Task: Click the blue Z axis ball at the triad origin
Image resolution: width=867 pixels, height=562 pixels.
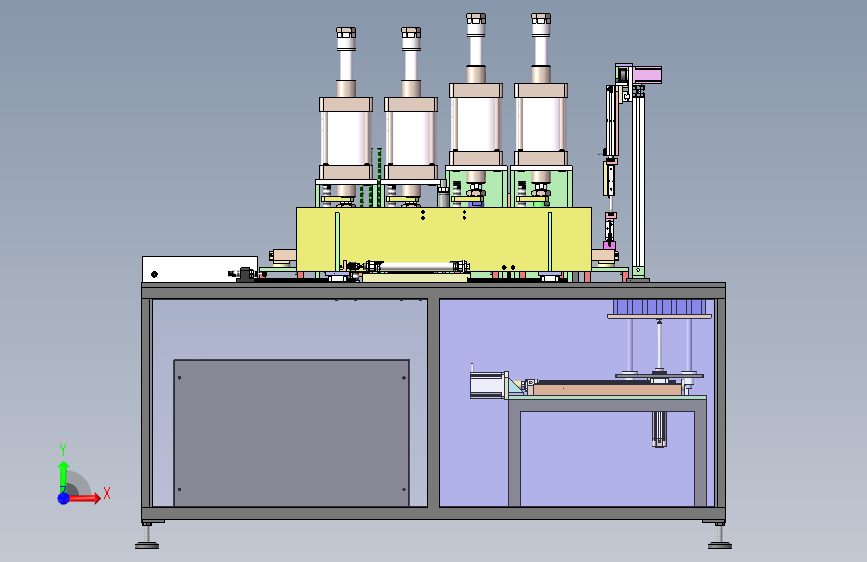Action: [x=64, y=498]
